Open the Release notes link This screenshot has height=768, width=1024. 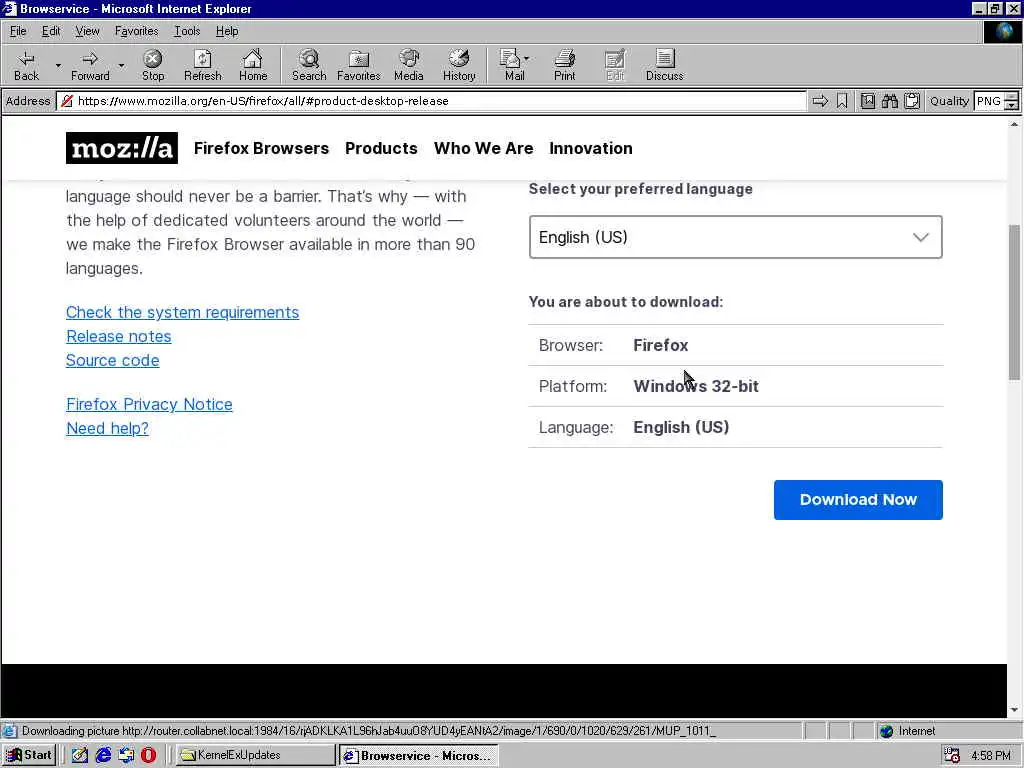(x=118, y=336)
